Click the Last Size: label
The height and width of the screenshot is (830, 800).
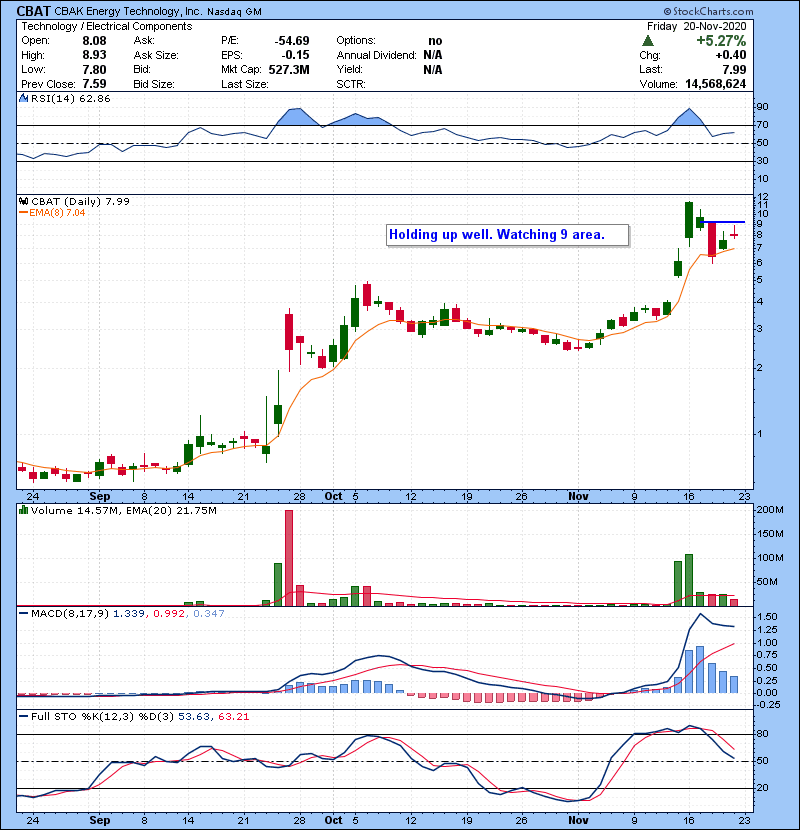245,84
